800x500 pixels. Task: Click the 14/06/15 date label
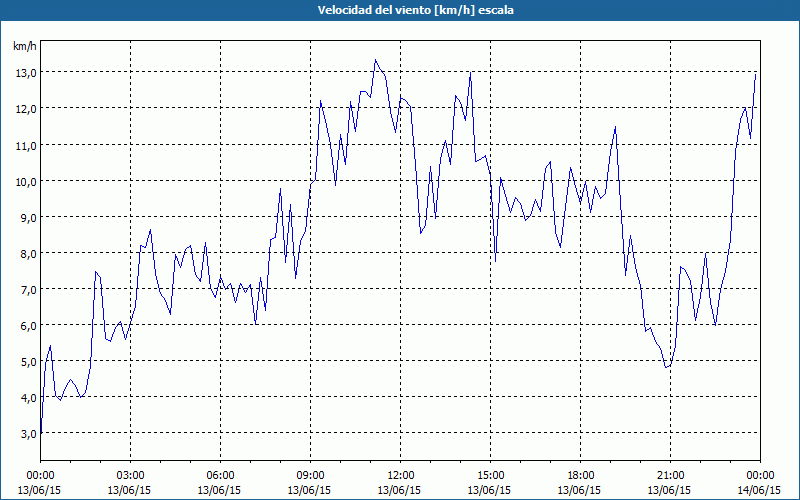point(759,490)
